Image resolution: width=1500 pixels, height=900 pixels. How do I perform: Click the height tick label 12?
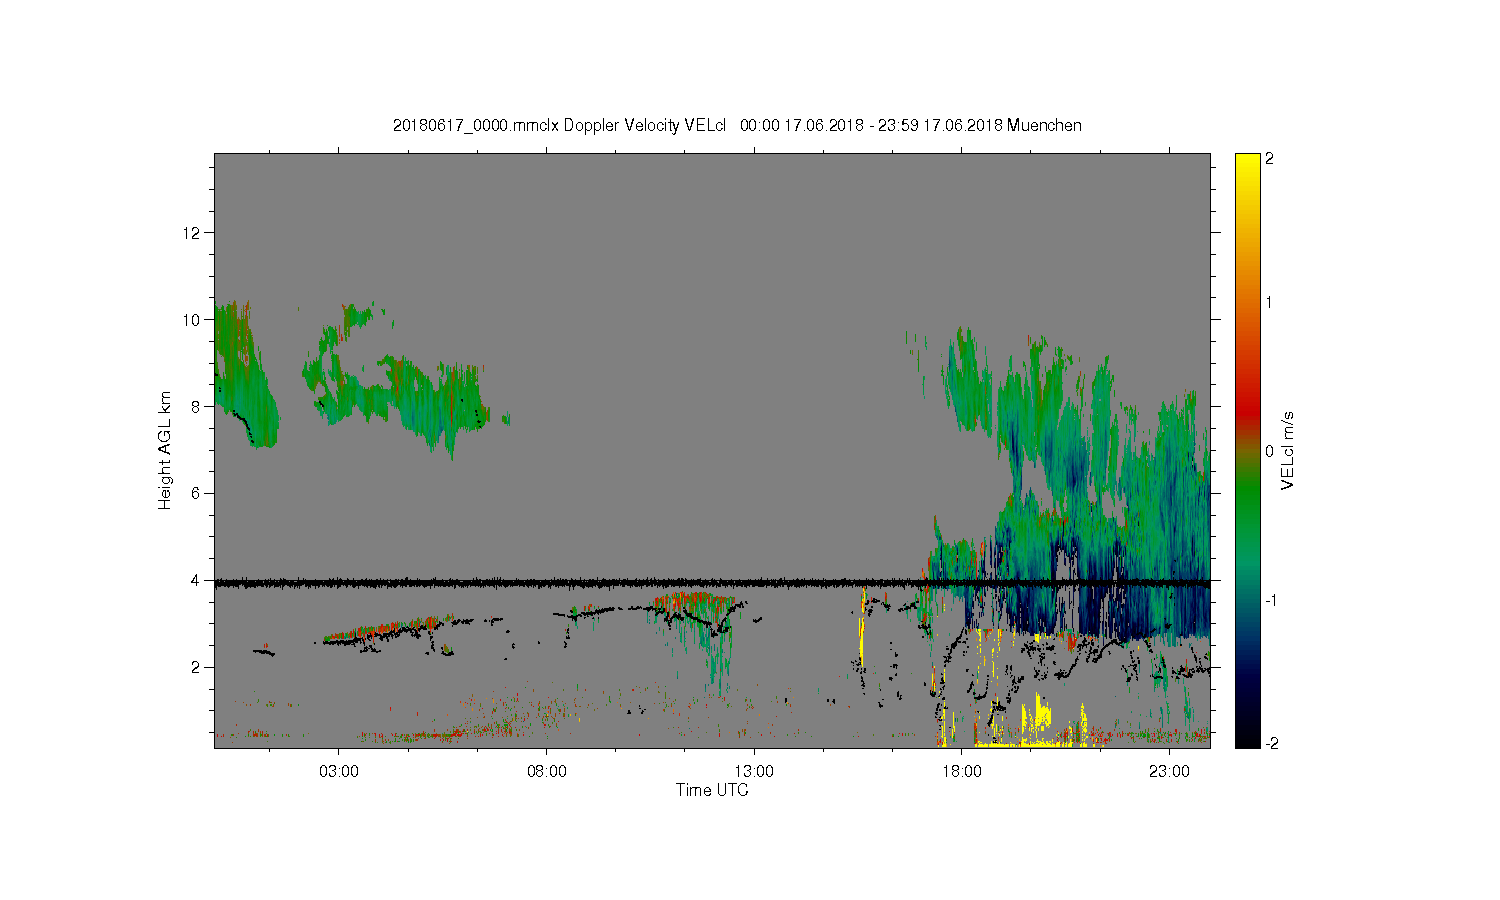[x=192, y=233]
